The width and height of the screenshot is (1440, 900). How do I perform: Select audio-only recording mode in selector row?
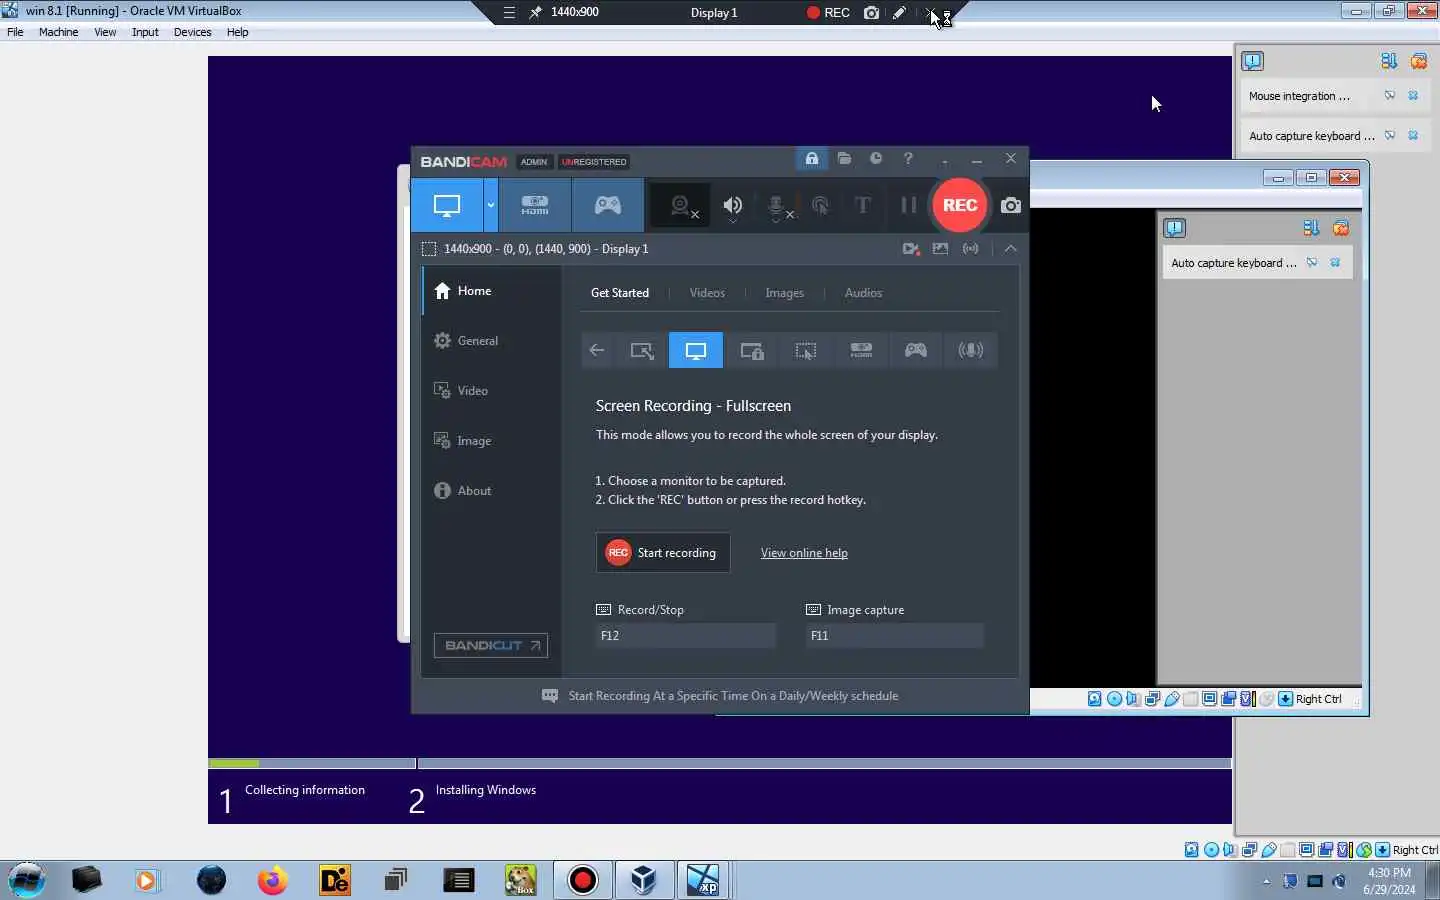click(971, 350)
